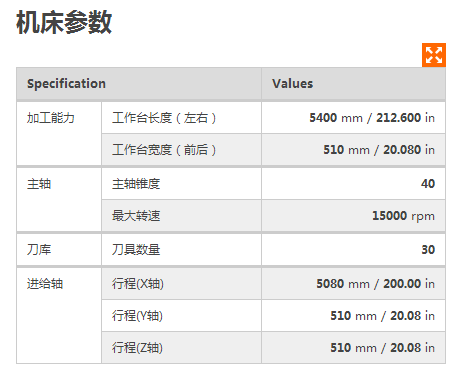Viewport: 462px width, 384px height.
Task: Select the 进给轴 category cell
Action: [59, 316]
